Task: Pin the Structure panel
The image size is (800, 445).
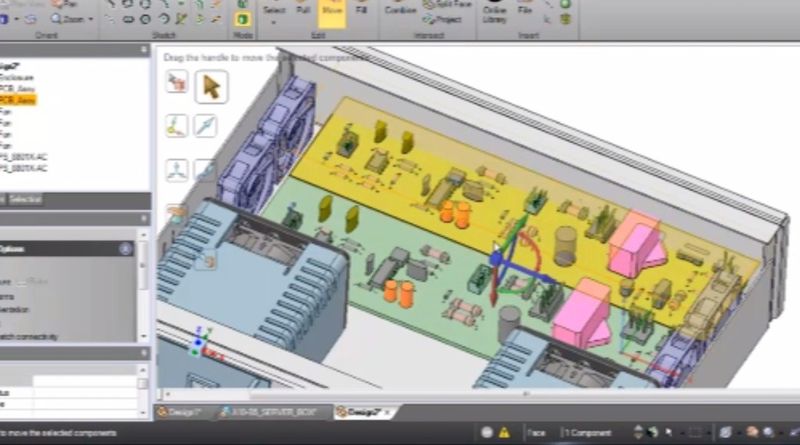Action: [143, 50]
